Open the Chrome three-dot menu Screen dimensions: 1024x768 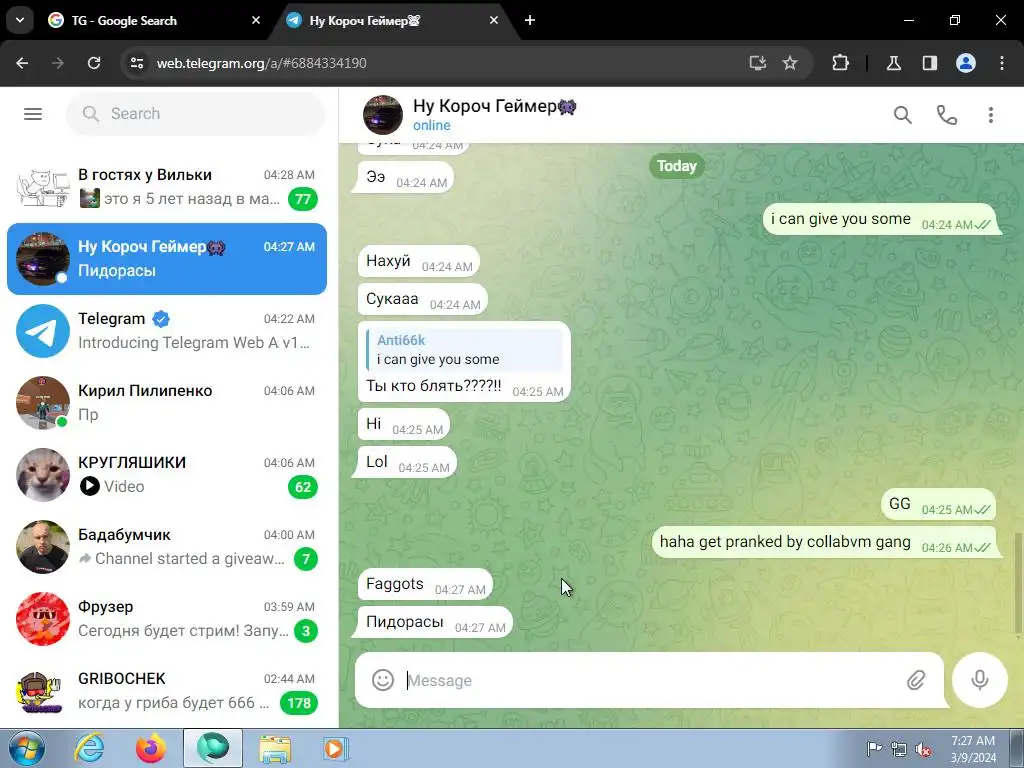tap(1002, 63)
